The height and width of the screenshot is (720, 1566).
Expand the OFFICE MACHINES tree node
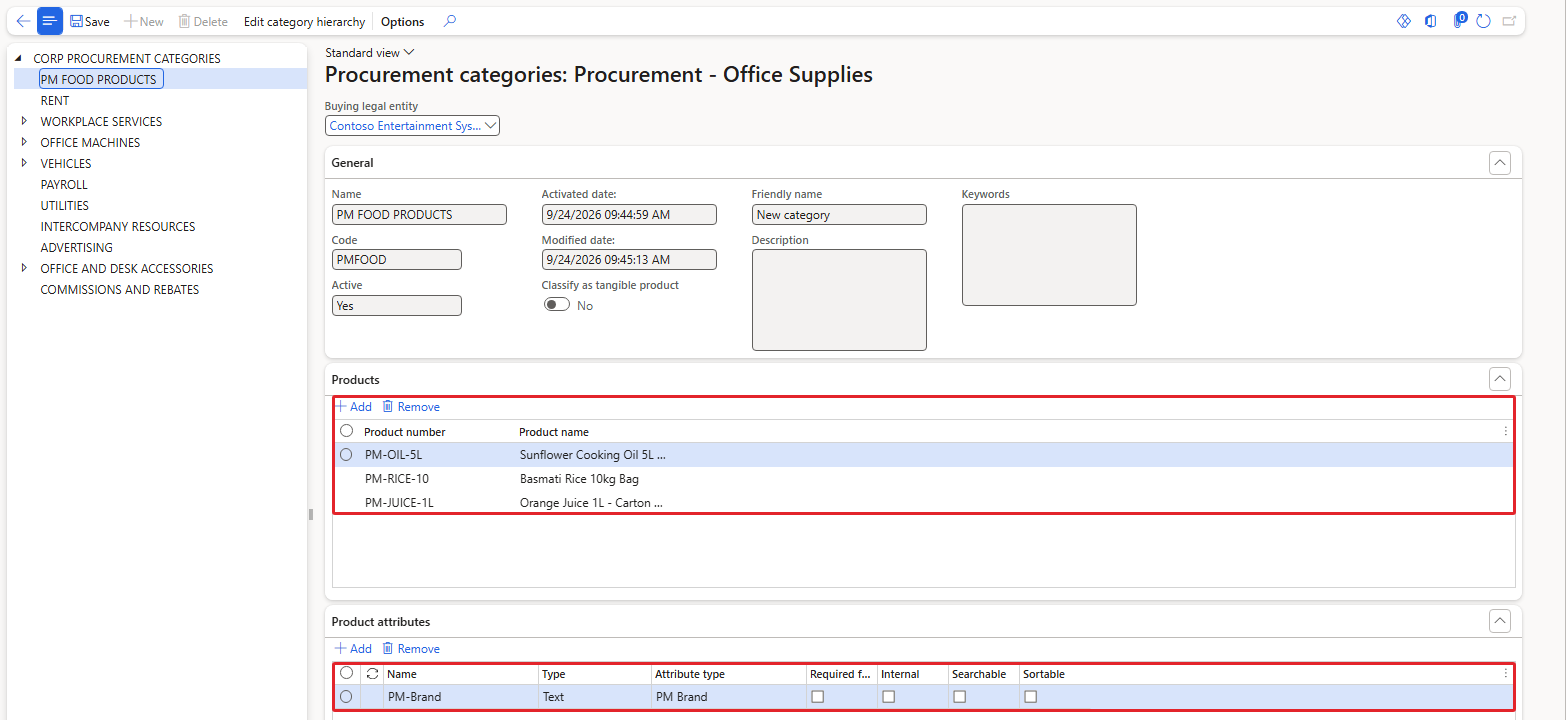pyautogui.click(x=24, y=142)
